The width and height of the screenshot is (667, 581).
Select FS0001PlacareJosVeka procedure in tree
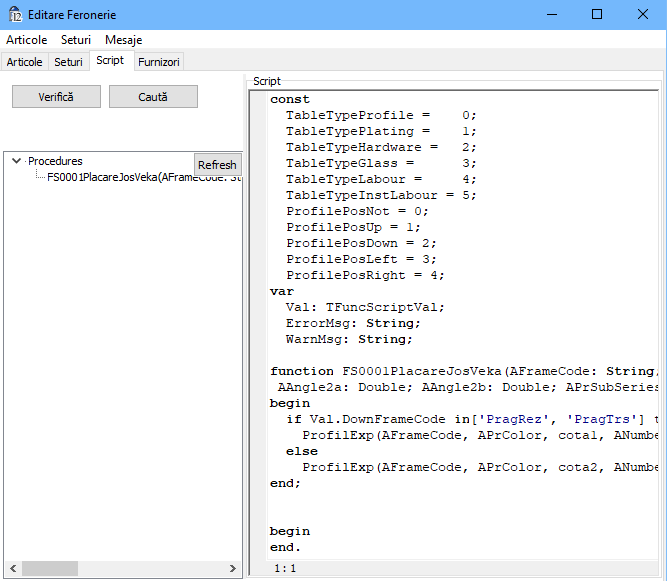(144, 177)
